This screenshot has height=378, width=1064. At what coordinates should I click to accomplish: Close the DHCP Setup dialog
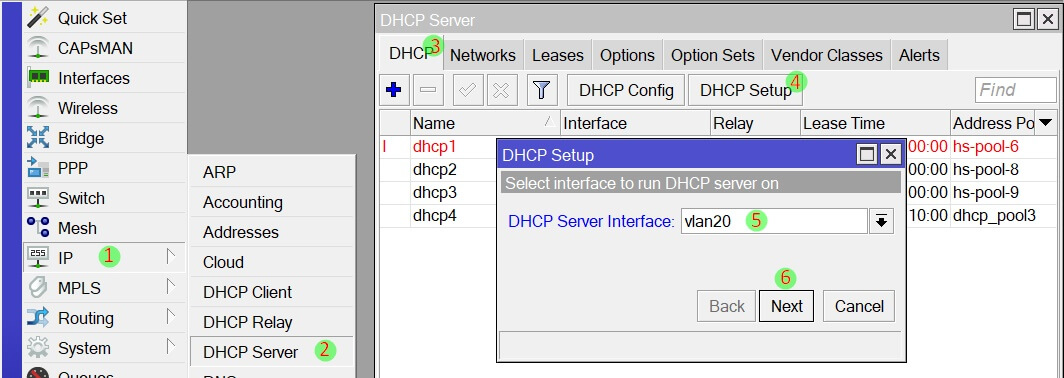pyautogui.click(x=890, y=155)
